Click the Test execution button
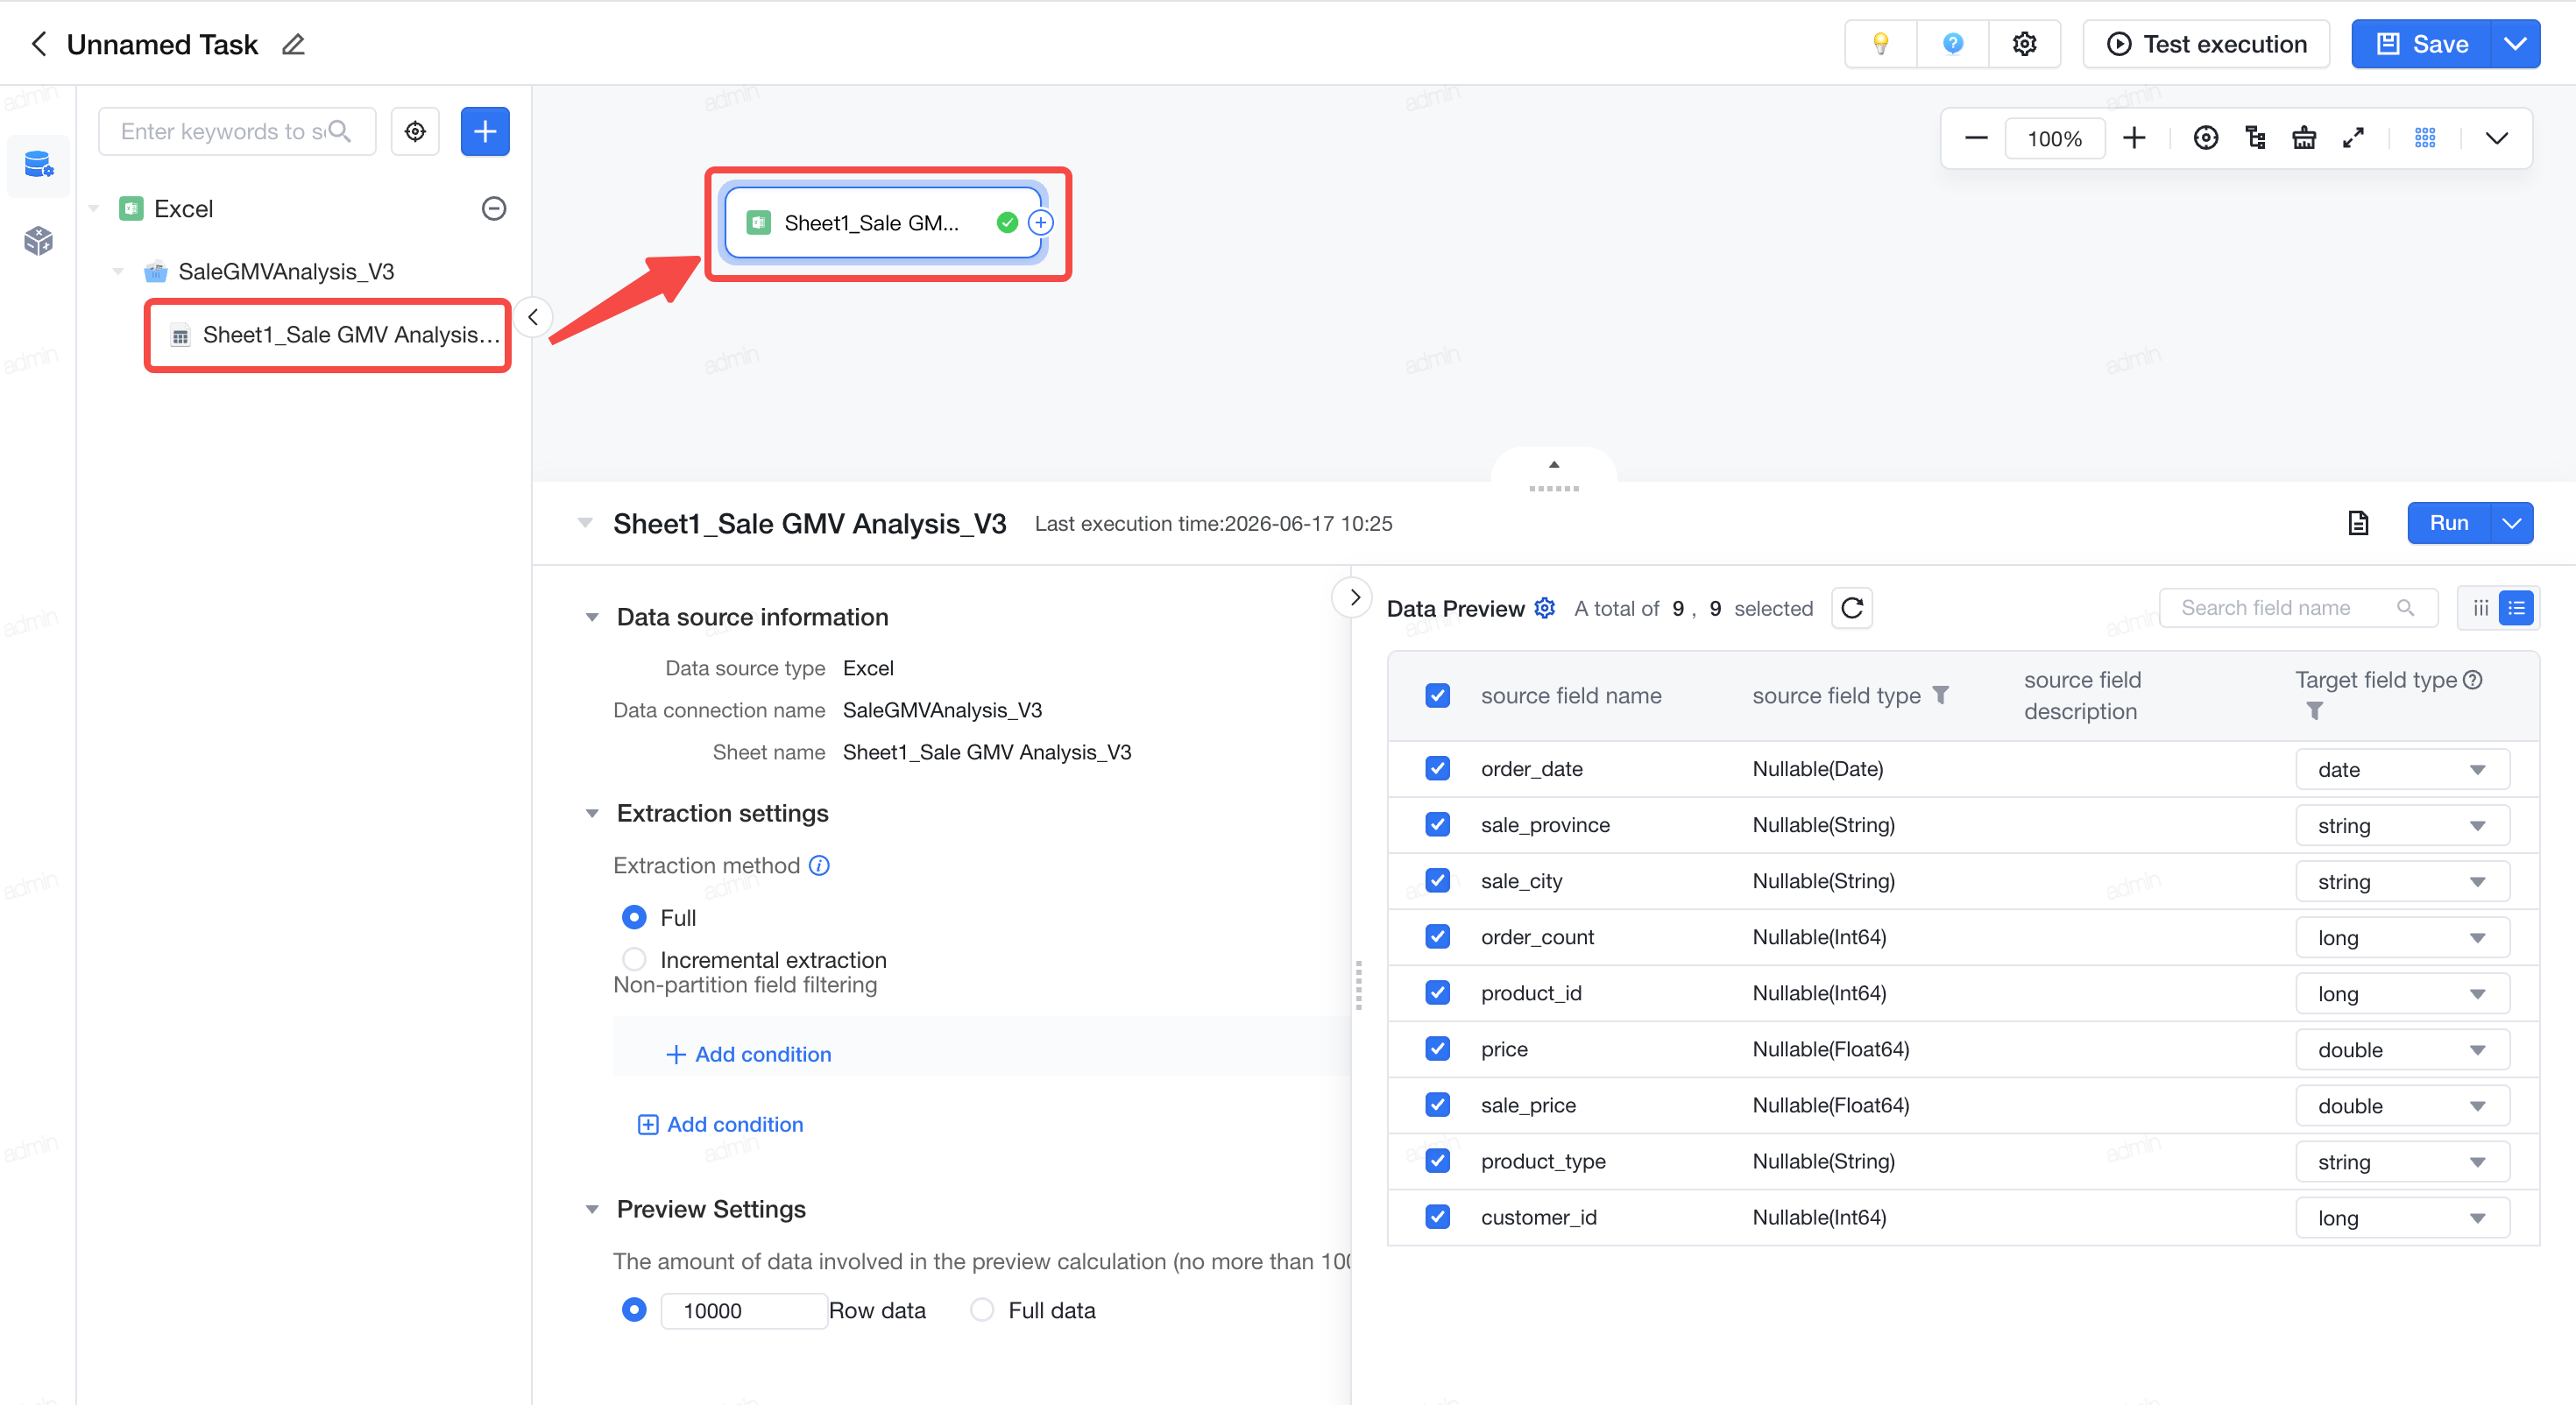This screenshot has height=1405, width=2576. (2207, 44)
